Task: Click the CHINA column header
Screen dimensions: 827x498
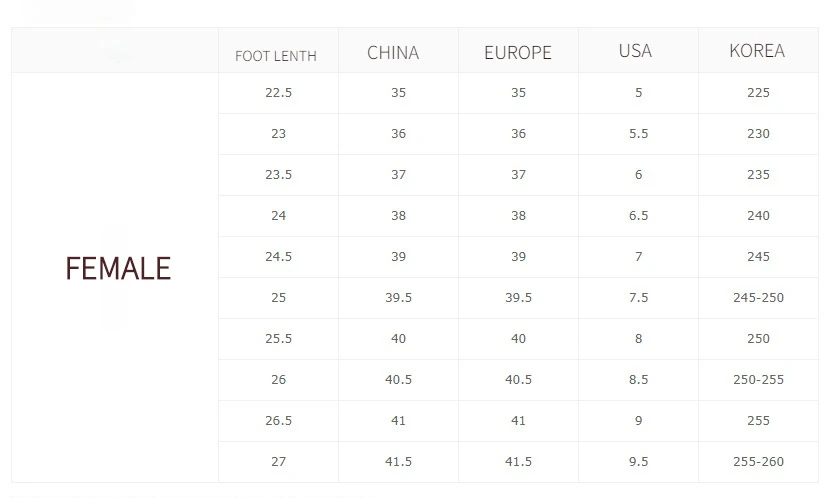Action: coord(393,52)
